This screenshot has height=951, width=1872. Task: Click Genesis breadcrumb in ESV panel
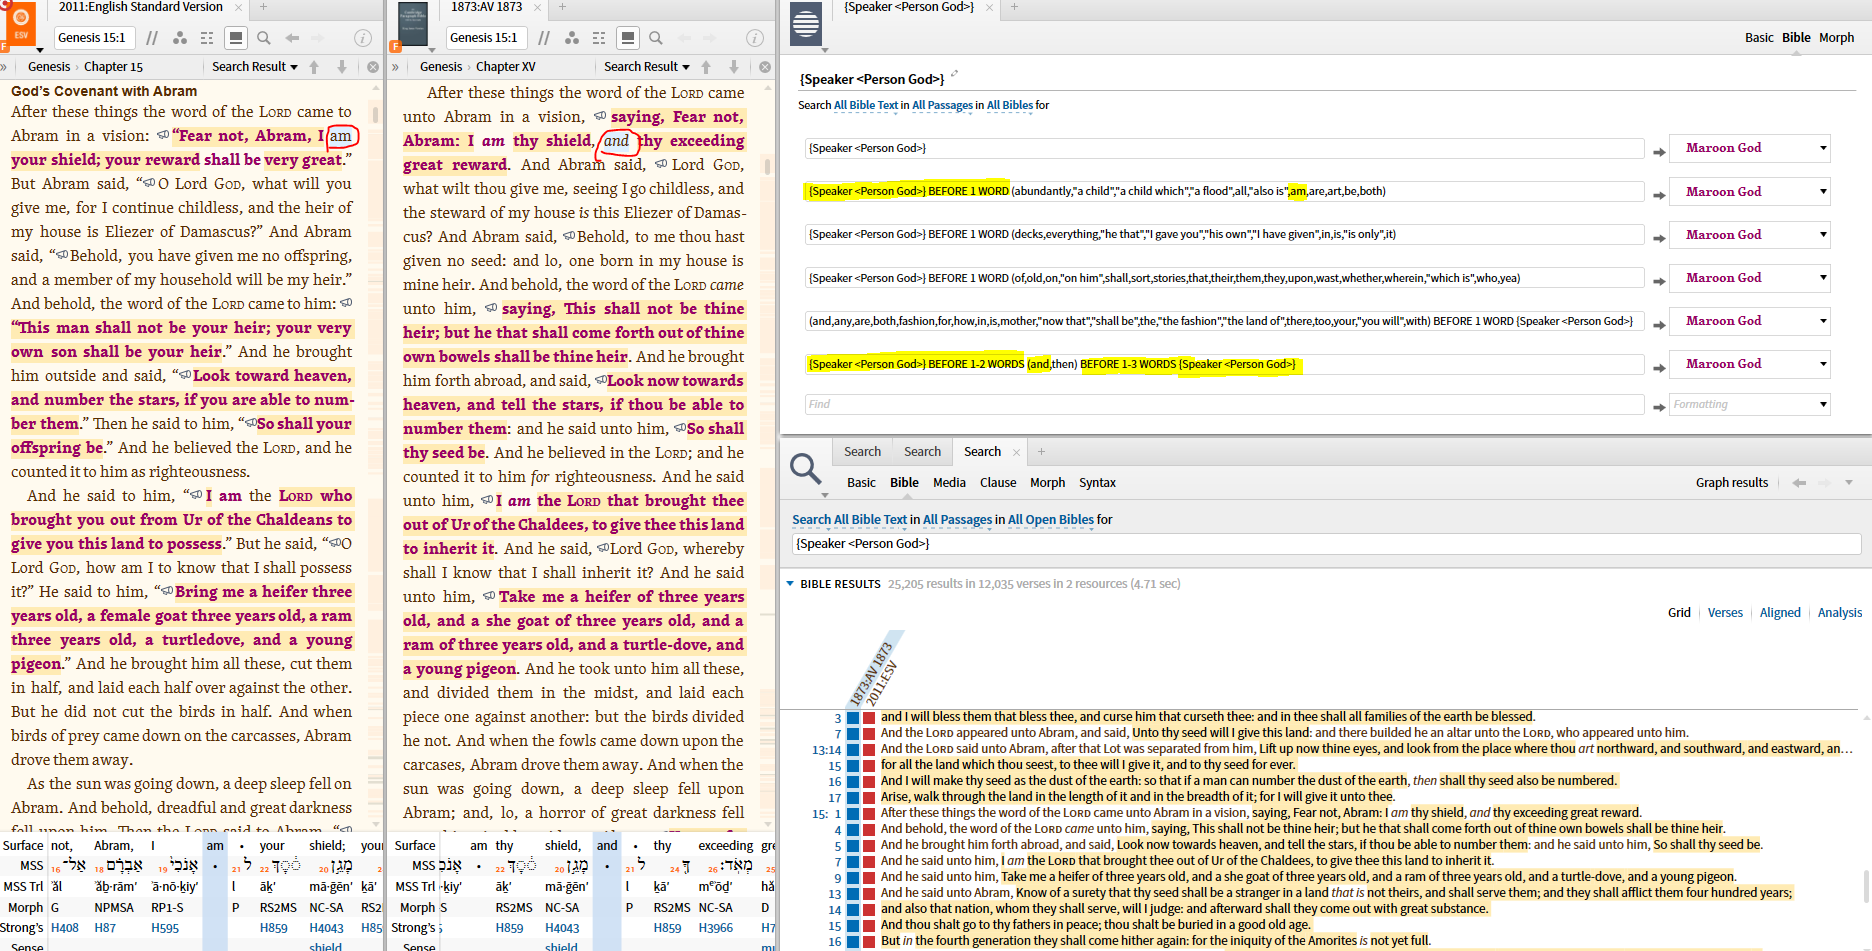click(49, 67)
